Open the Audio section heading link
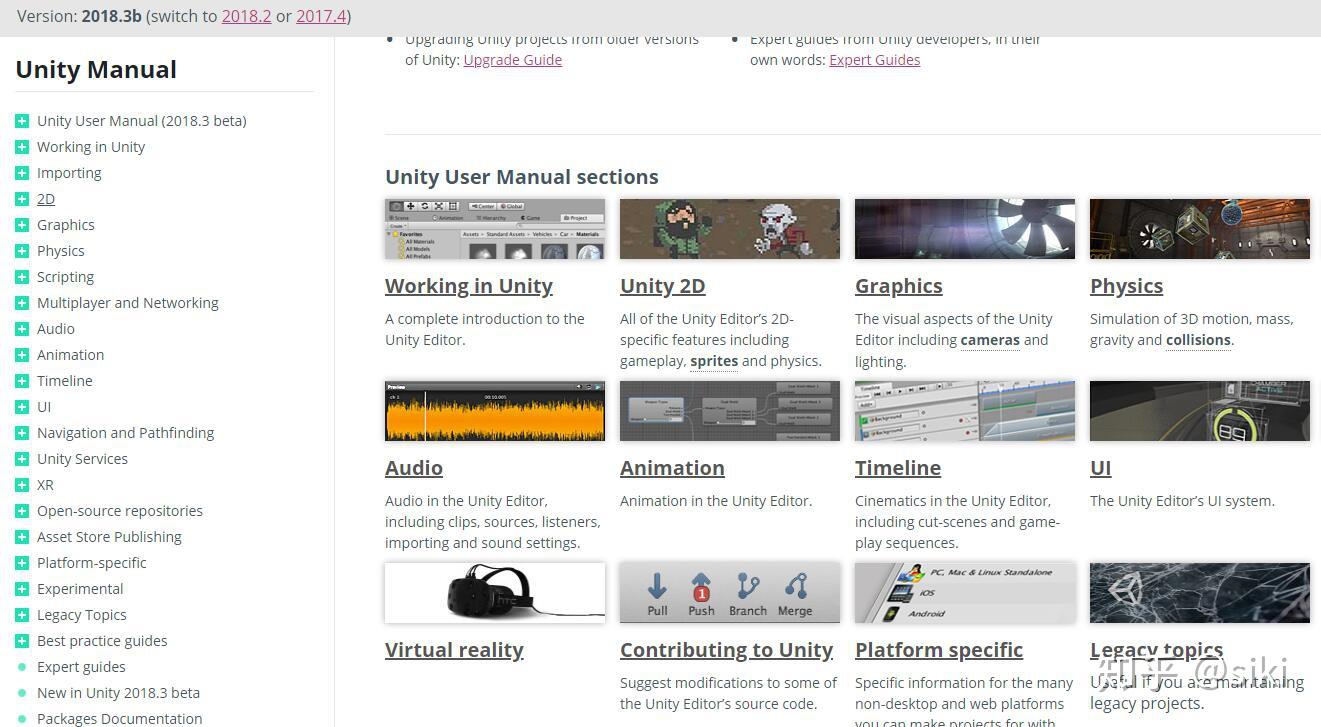 coord(414,468)
